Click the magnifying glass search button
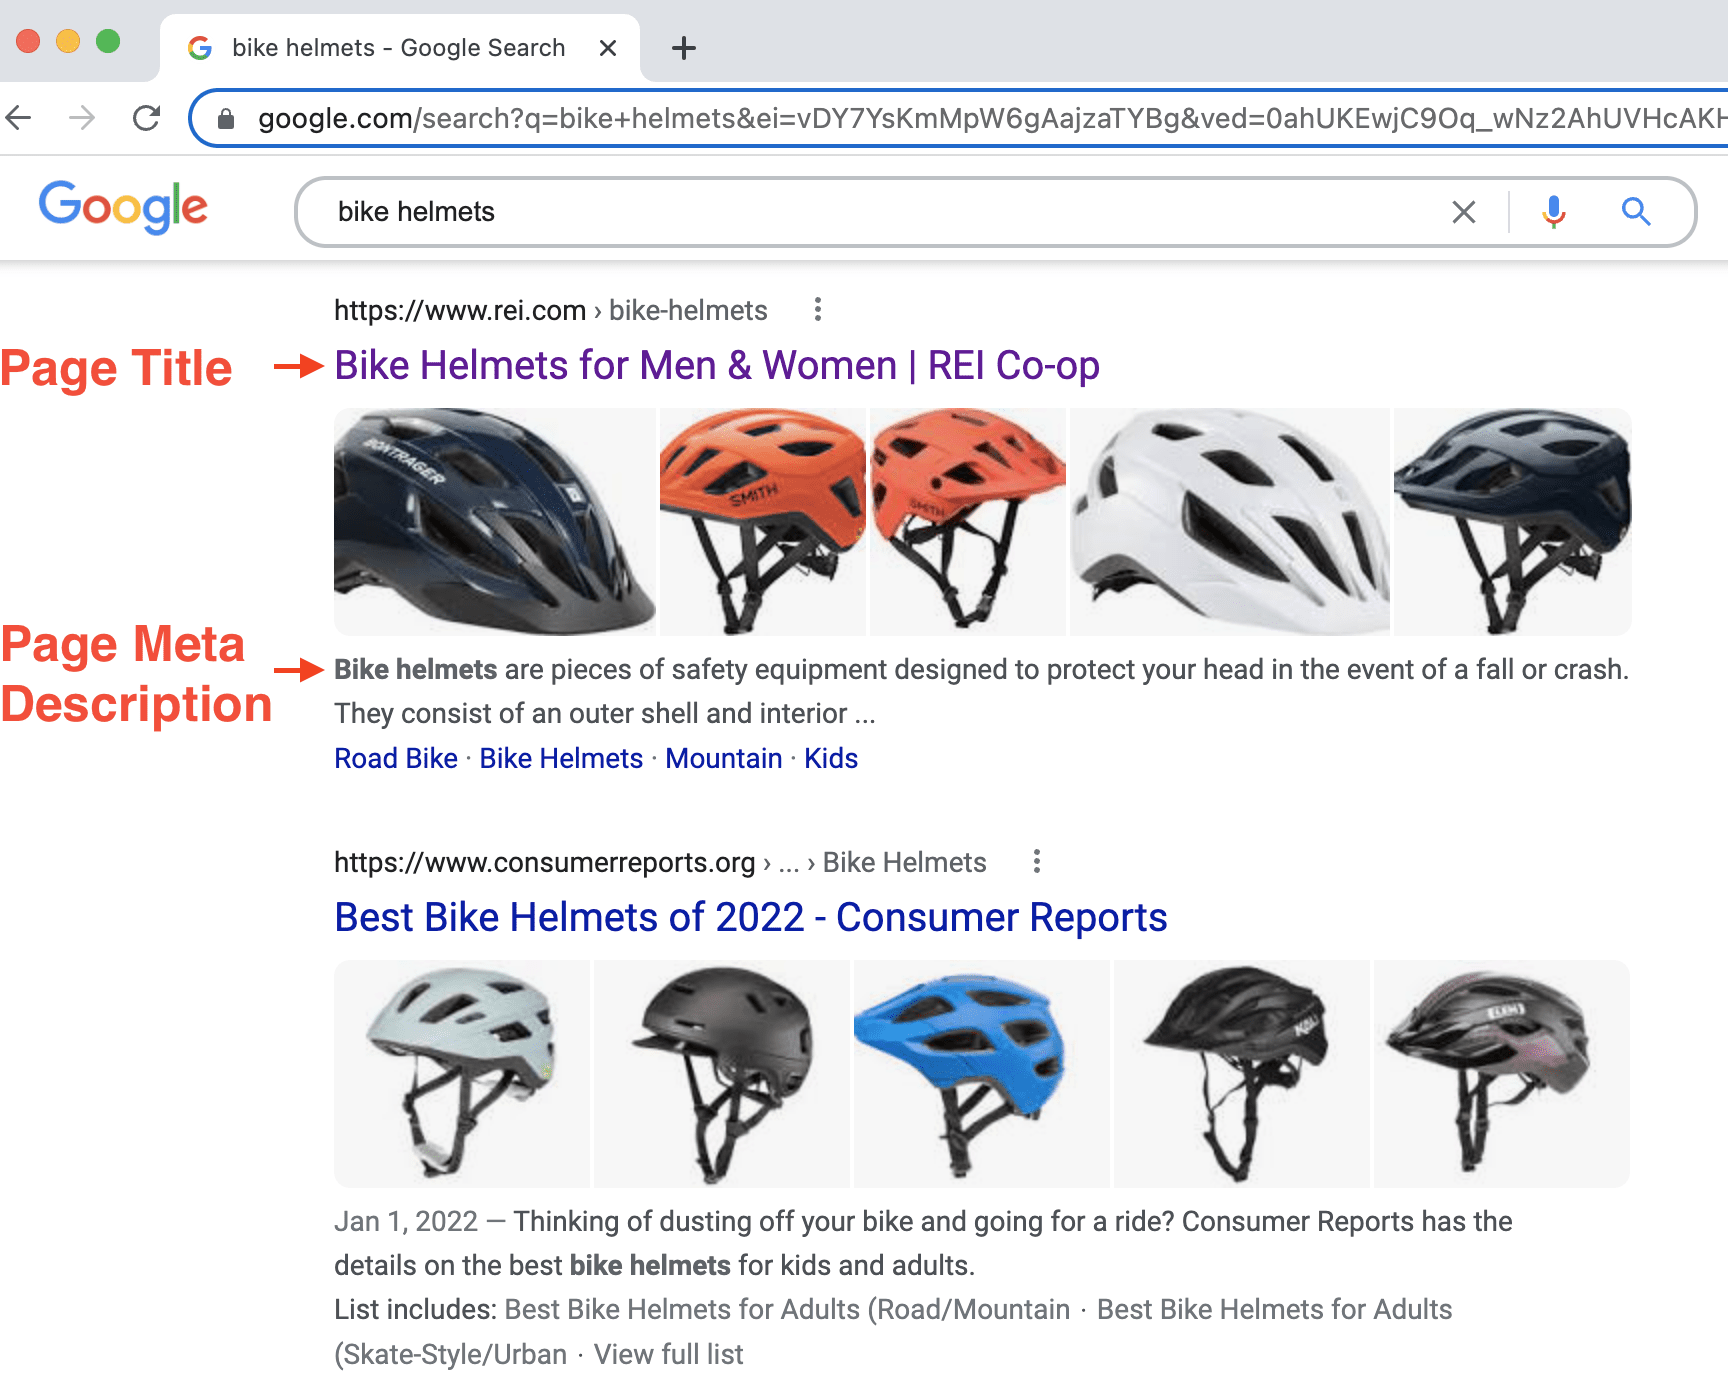Image resolution: width=1728 pixels, height=1398 pixels. coord(1635,212)
